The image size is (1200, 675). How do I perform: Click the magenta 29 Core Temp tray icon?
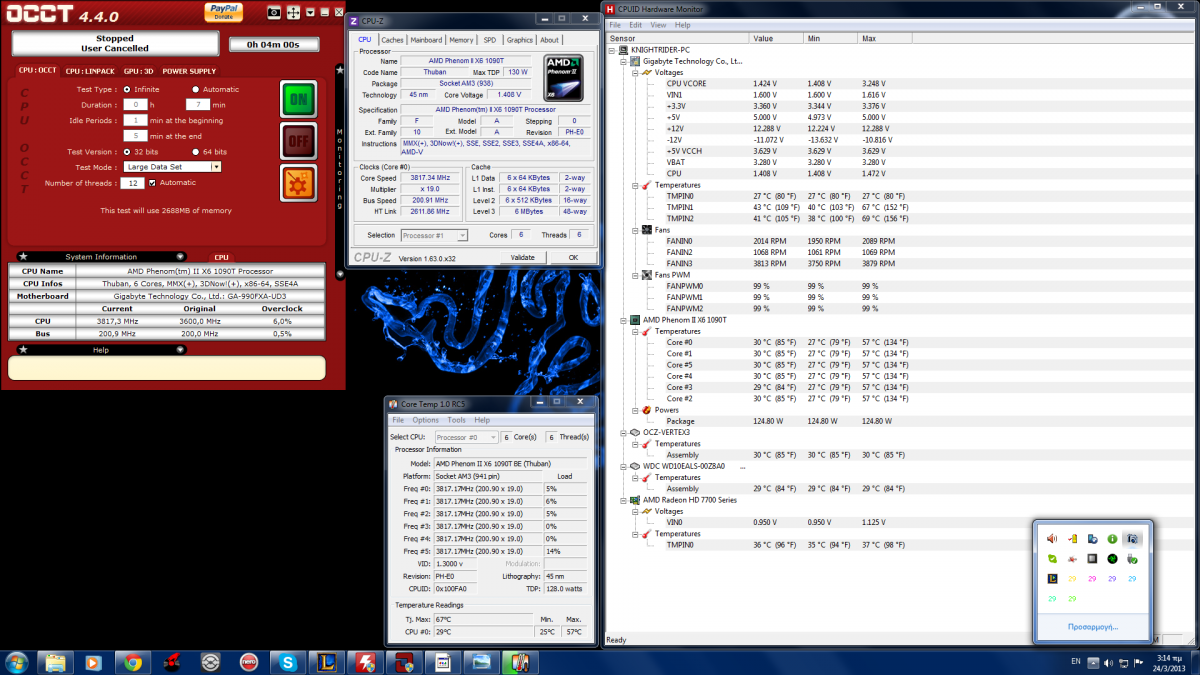click(1092, 578)
